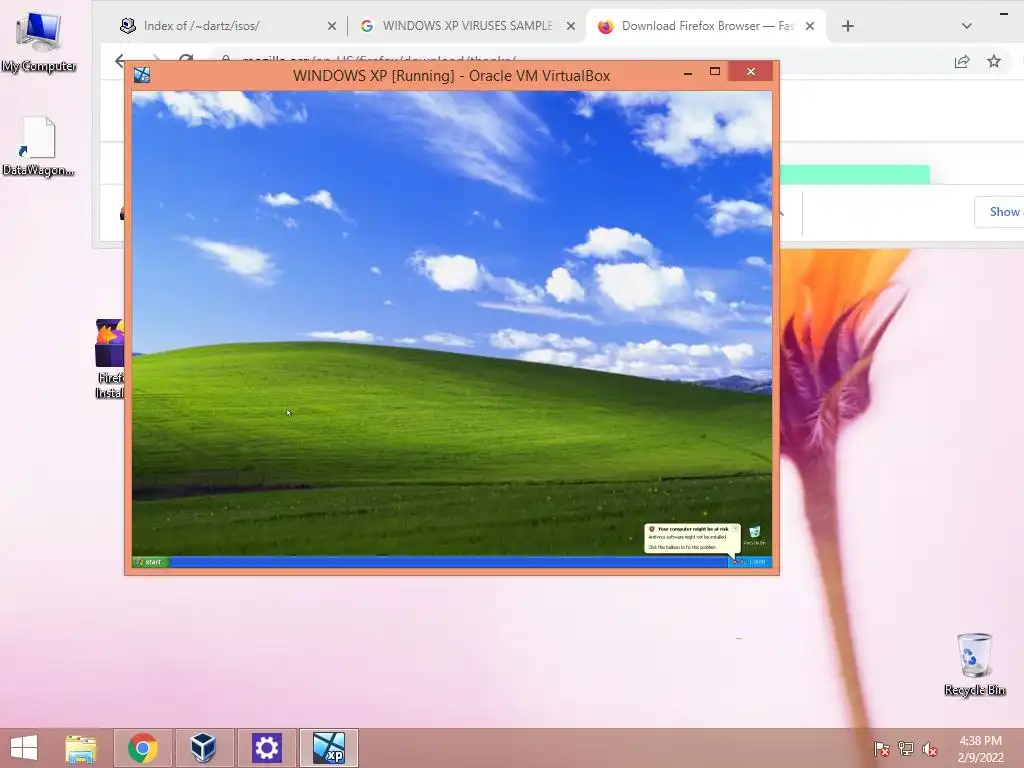Screen dimensions: 1024x768
Task: Click the Windows Start button on the host taskbar
Action: click(x=24, y=748)
